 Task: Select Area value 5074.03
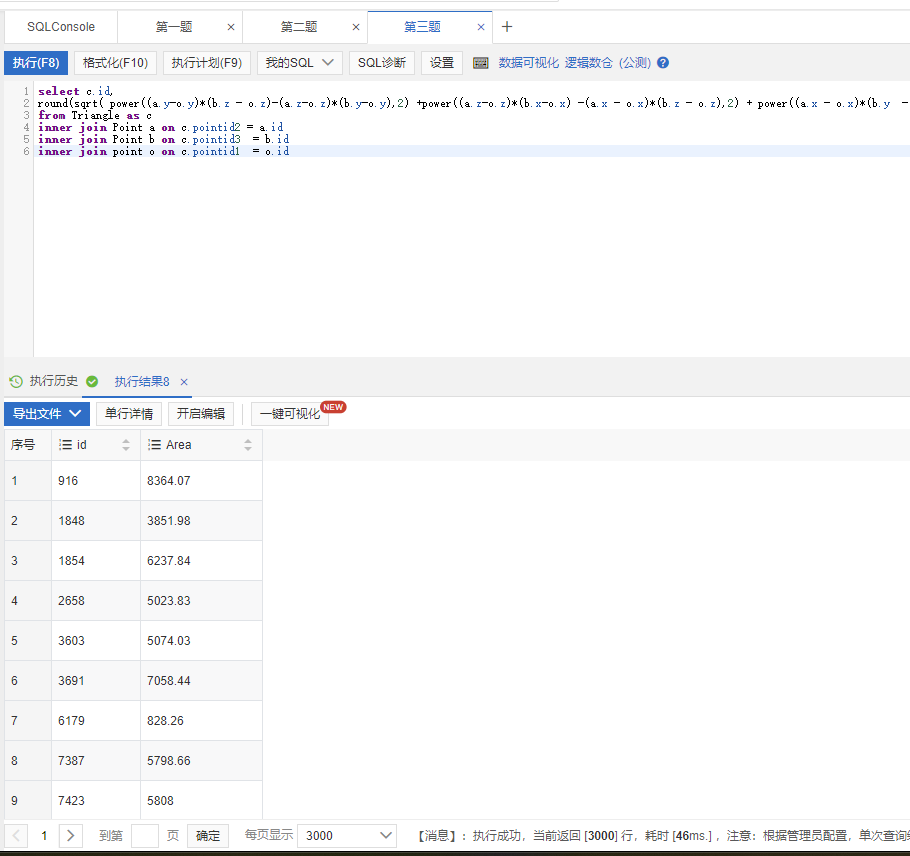[201, 641]
